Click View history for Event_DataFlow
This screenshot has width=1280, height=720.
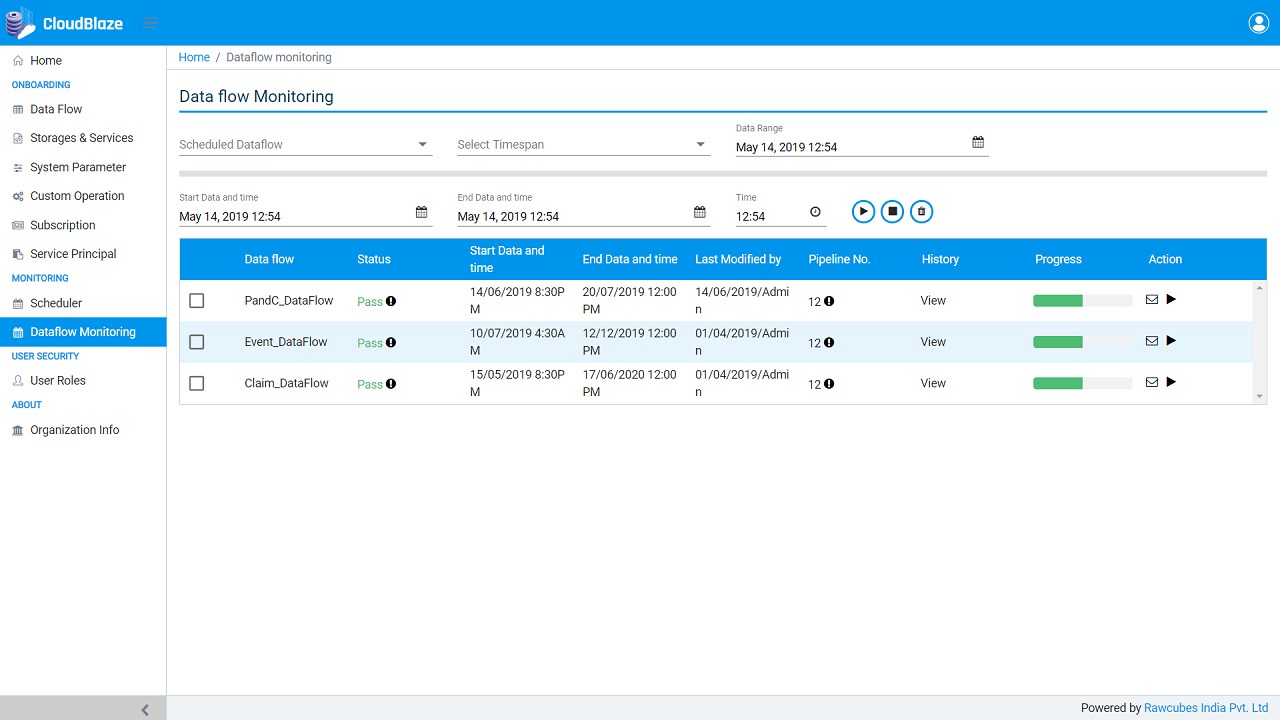click(x=933, y=342)
